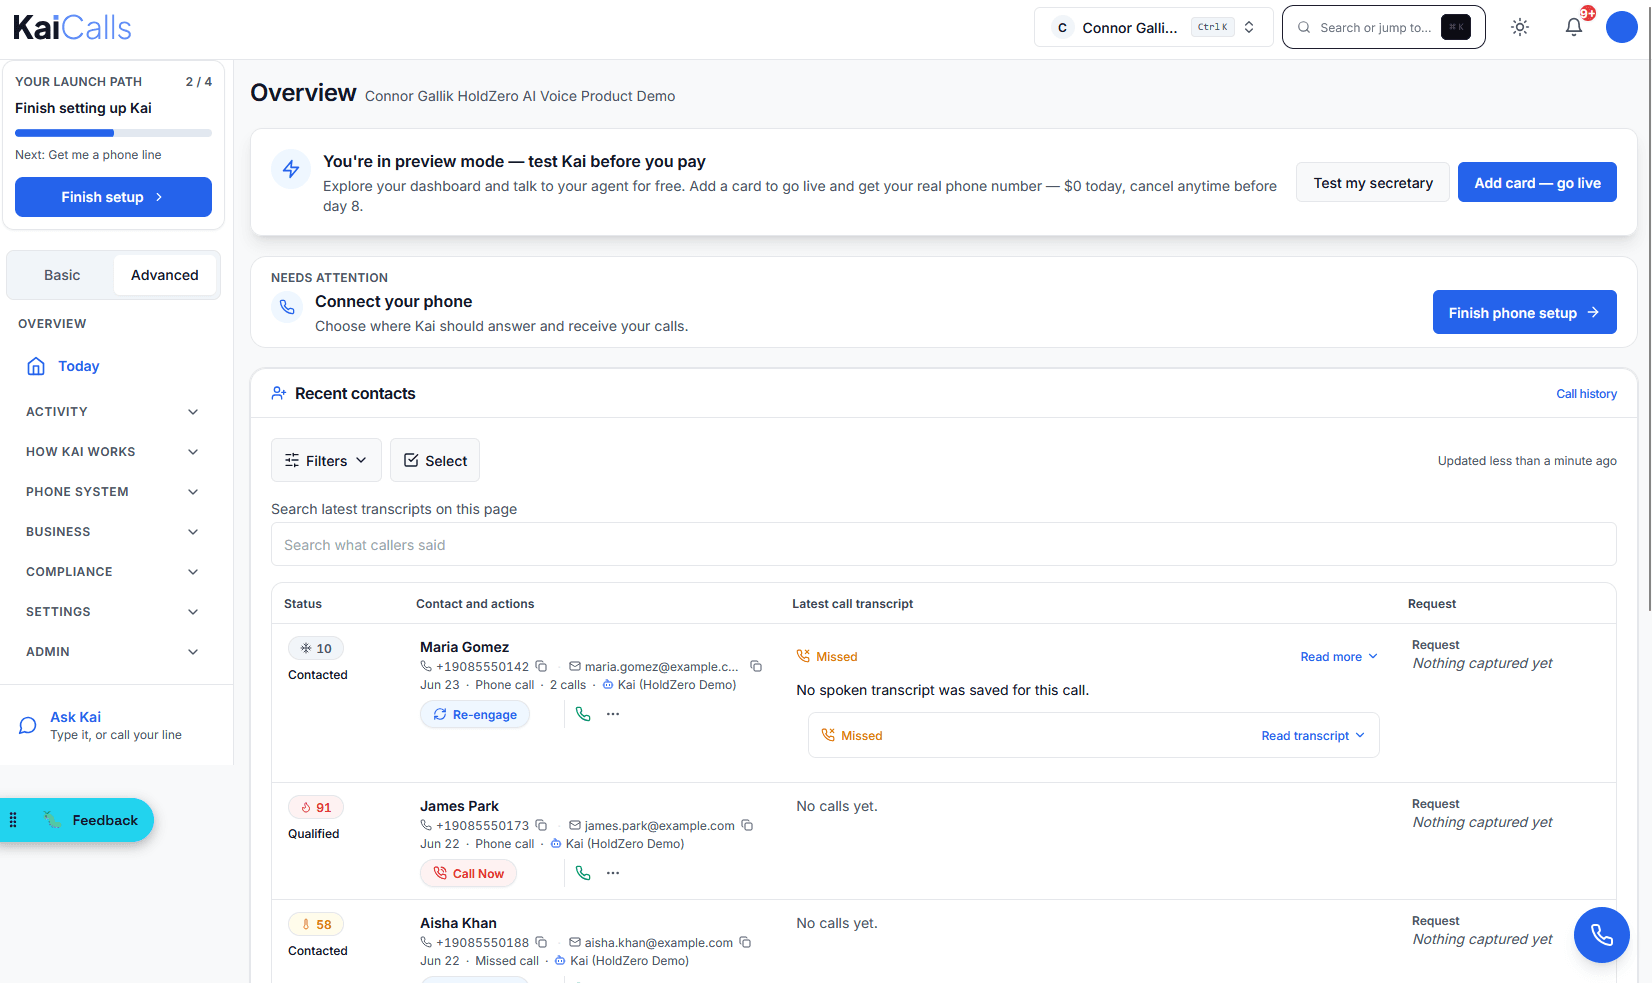Expand the Phone System section
This screenshot has height=983, width=1652.
pyautogui.click(x=112, y=492)
